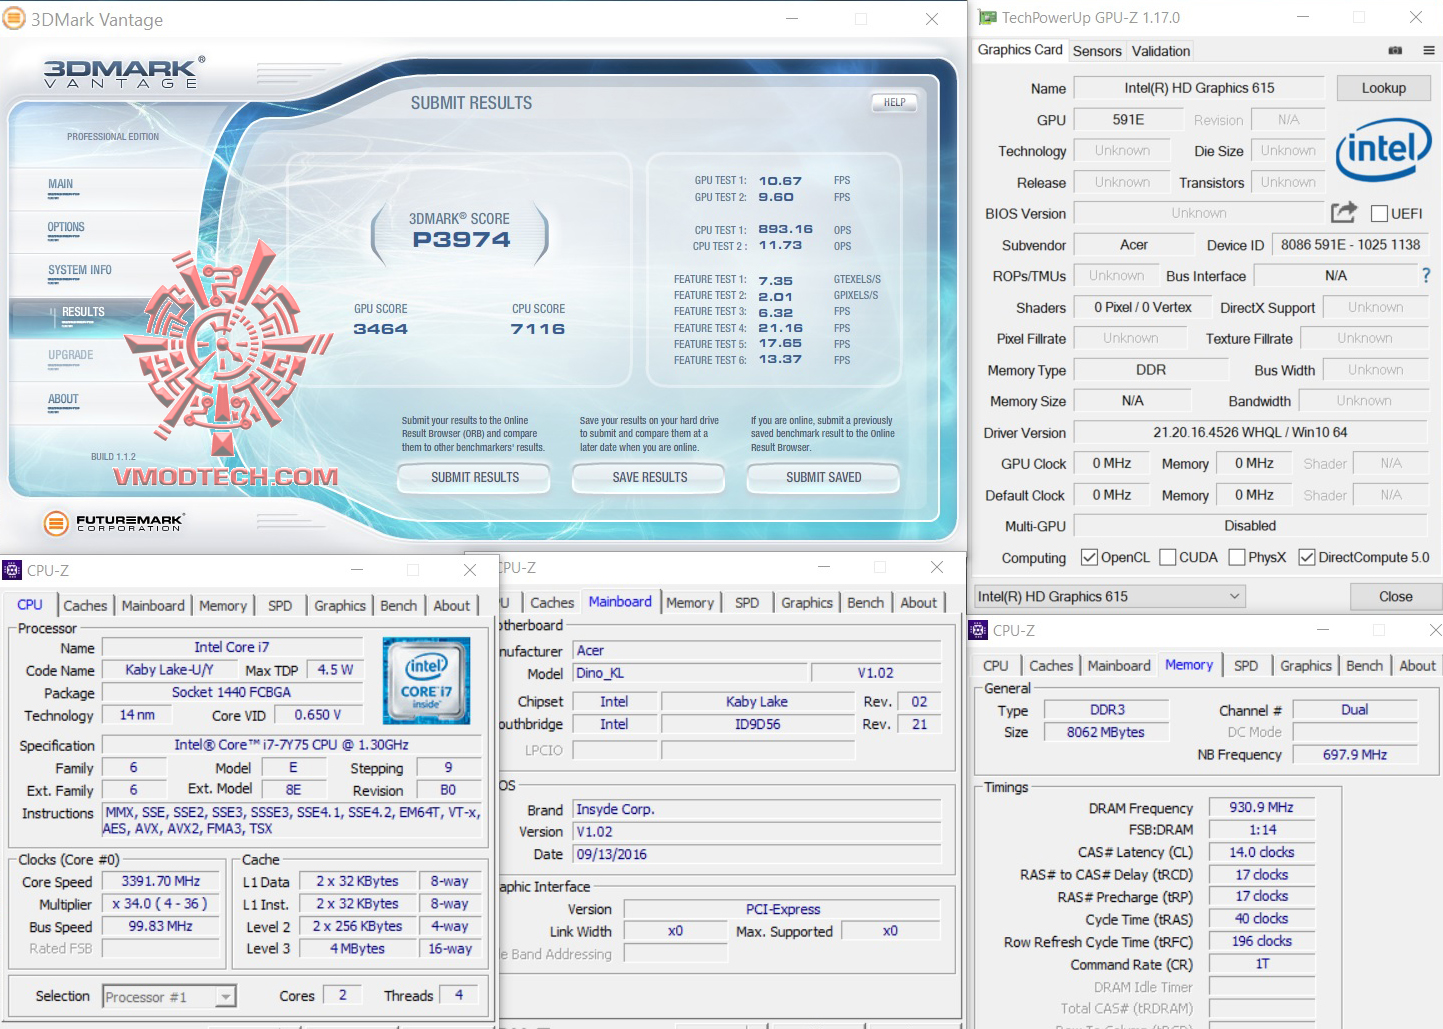
Task: Open UPGRADE in 3DMark sidebar
Action: click(x=70, y=355)
